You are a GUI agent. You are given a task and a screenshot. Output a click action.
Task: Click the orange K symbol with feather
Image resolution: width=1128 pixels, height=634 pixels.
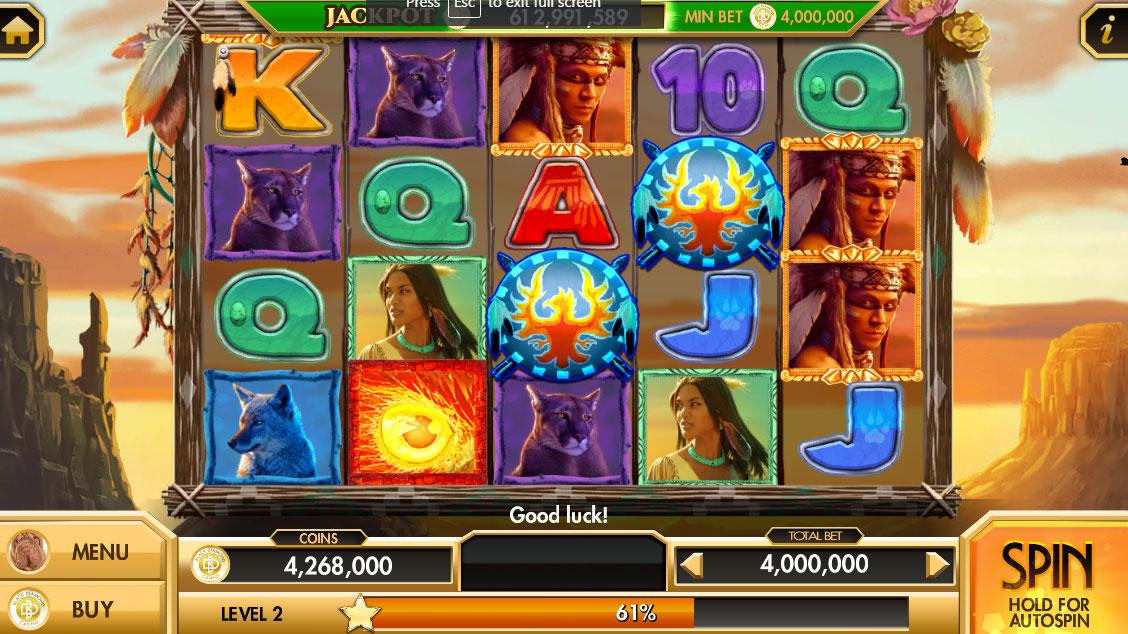click(x=272, y=89)
